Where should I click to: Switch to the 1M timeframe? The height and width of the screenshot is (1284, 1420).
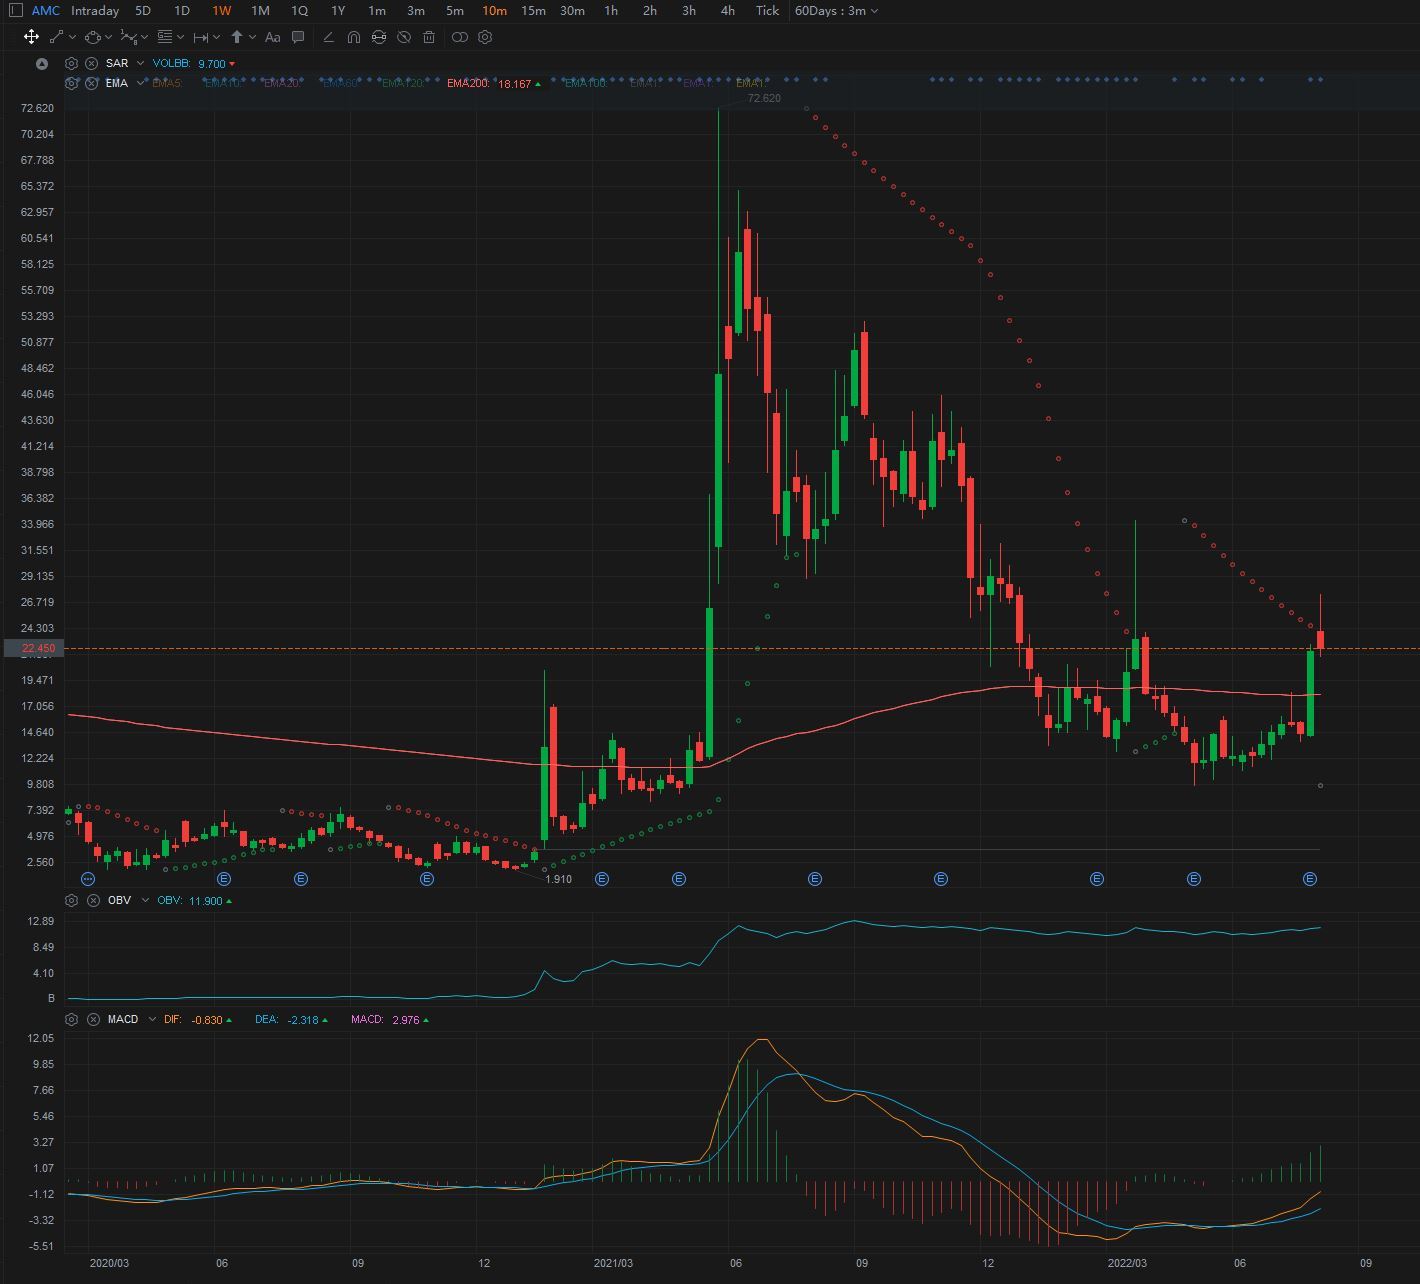(260, 10)
